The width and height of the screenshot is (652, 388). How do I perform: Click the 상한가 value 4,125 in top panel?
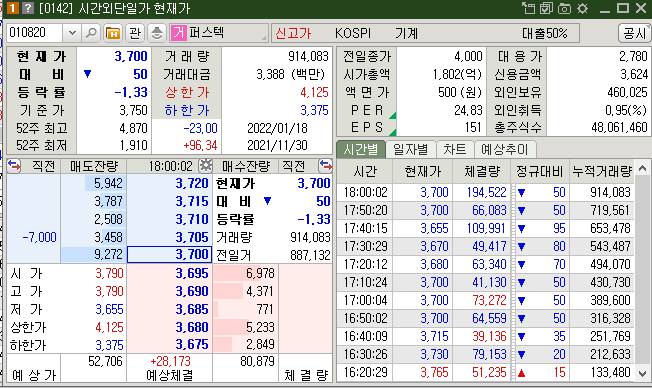pyautogui.click(x=314, y=92)
